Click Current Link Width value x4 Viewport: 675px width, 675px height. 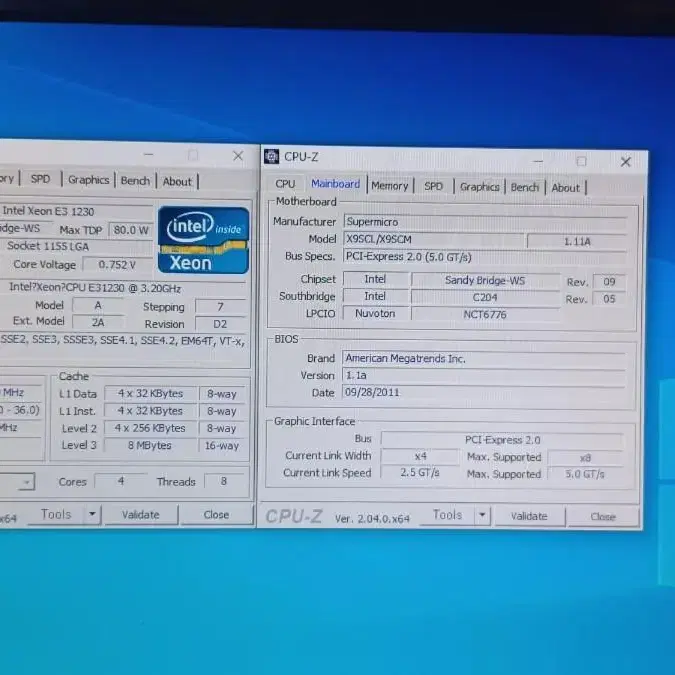coord(421,456)
